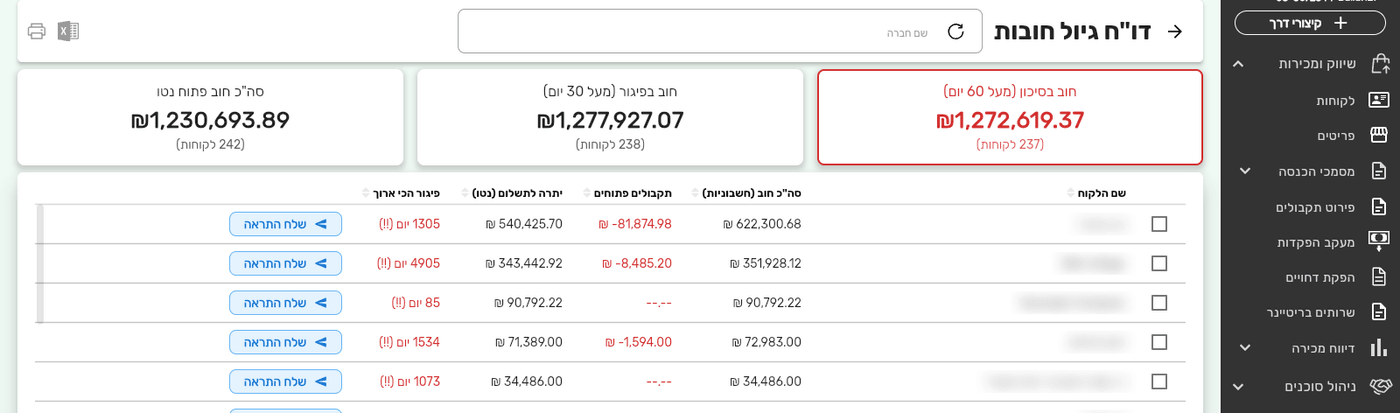Send alert for the 4905 days overdue row
This screenshot has width=1400, height=413.
(286, 263)
